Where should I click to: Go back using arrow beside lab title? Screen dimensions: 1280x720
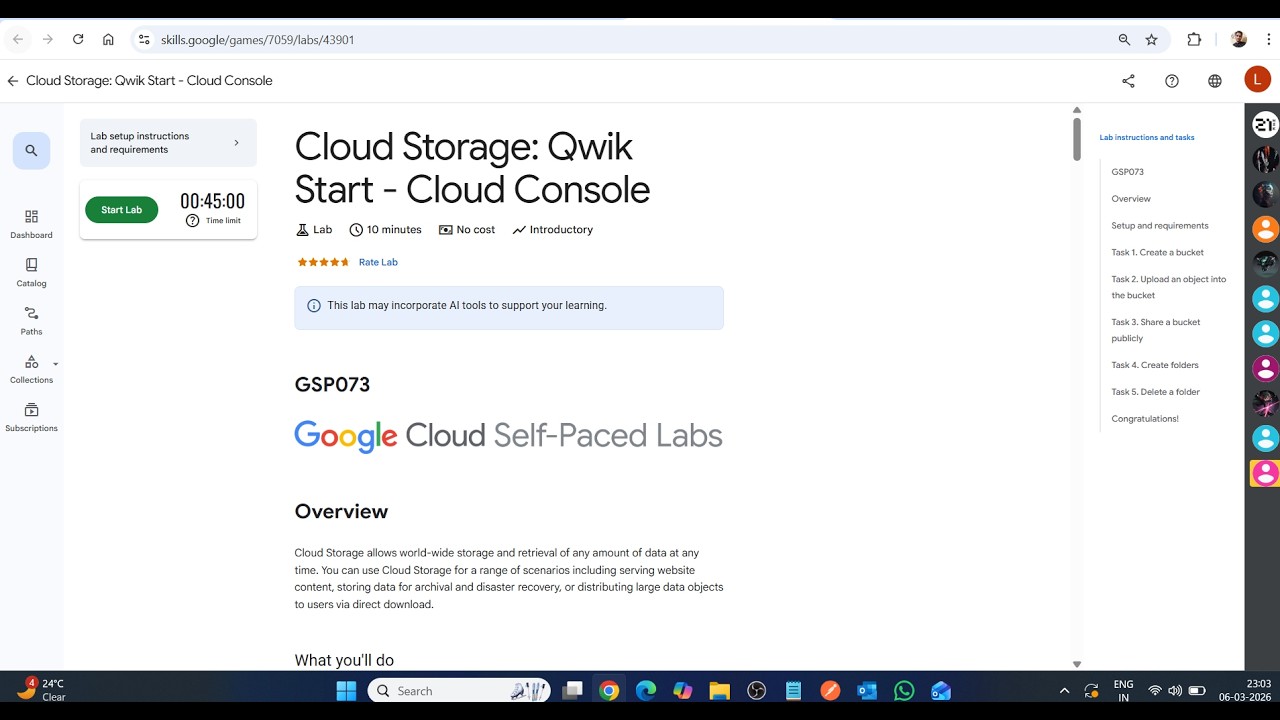(12, 81)
